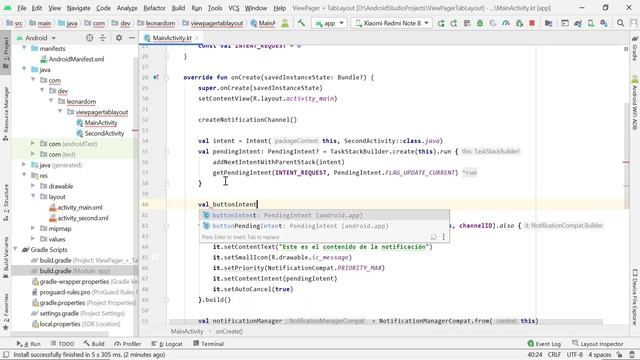The image size is (640, 360).
Task: Toggle the Gradle side panel
Action: [635, 48]
